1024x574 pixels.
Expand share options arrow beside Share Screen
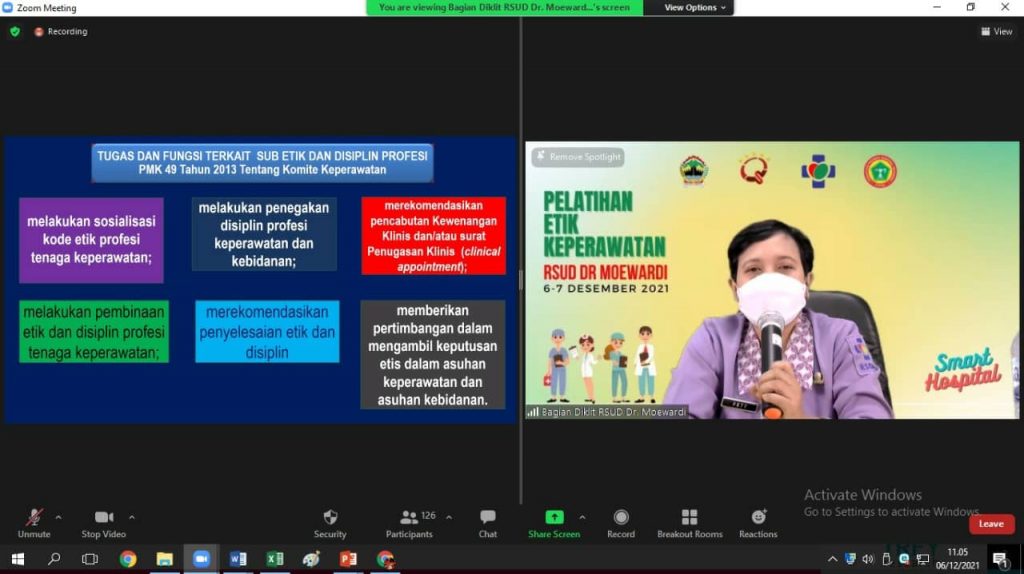pos(583,517)
